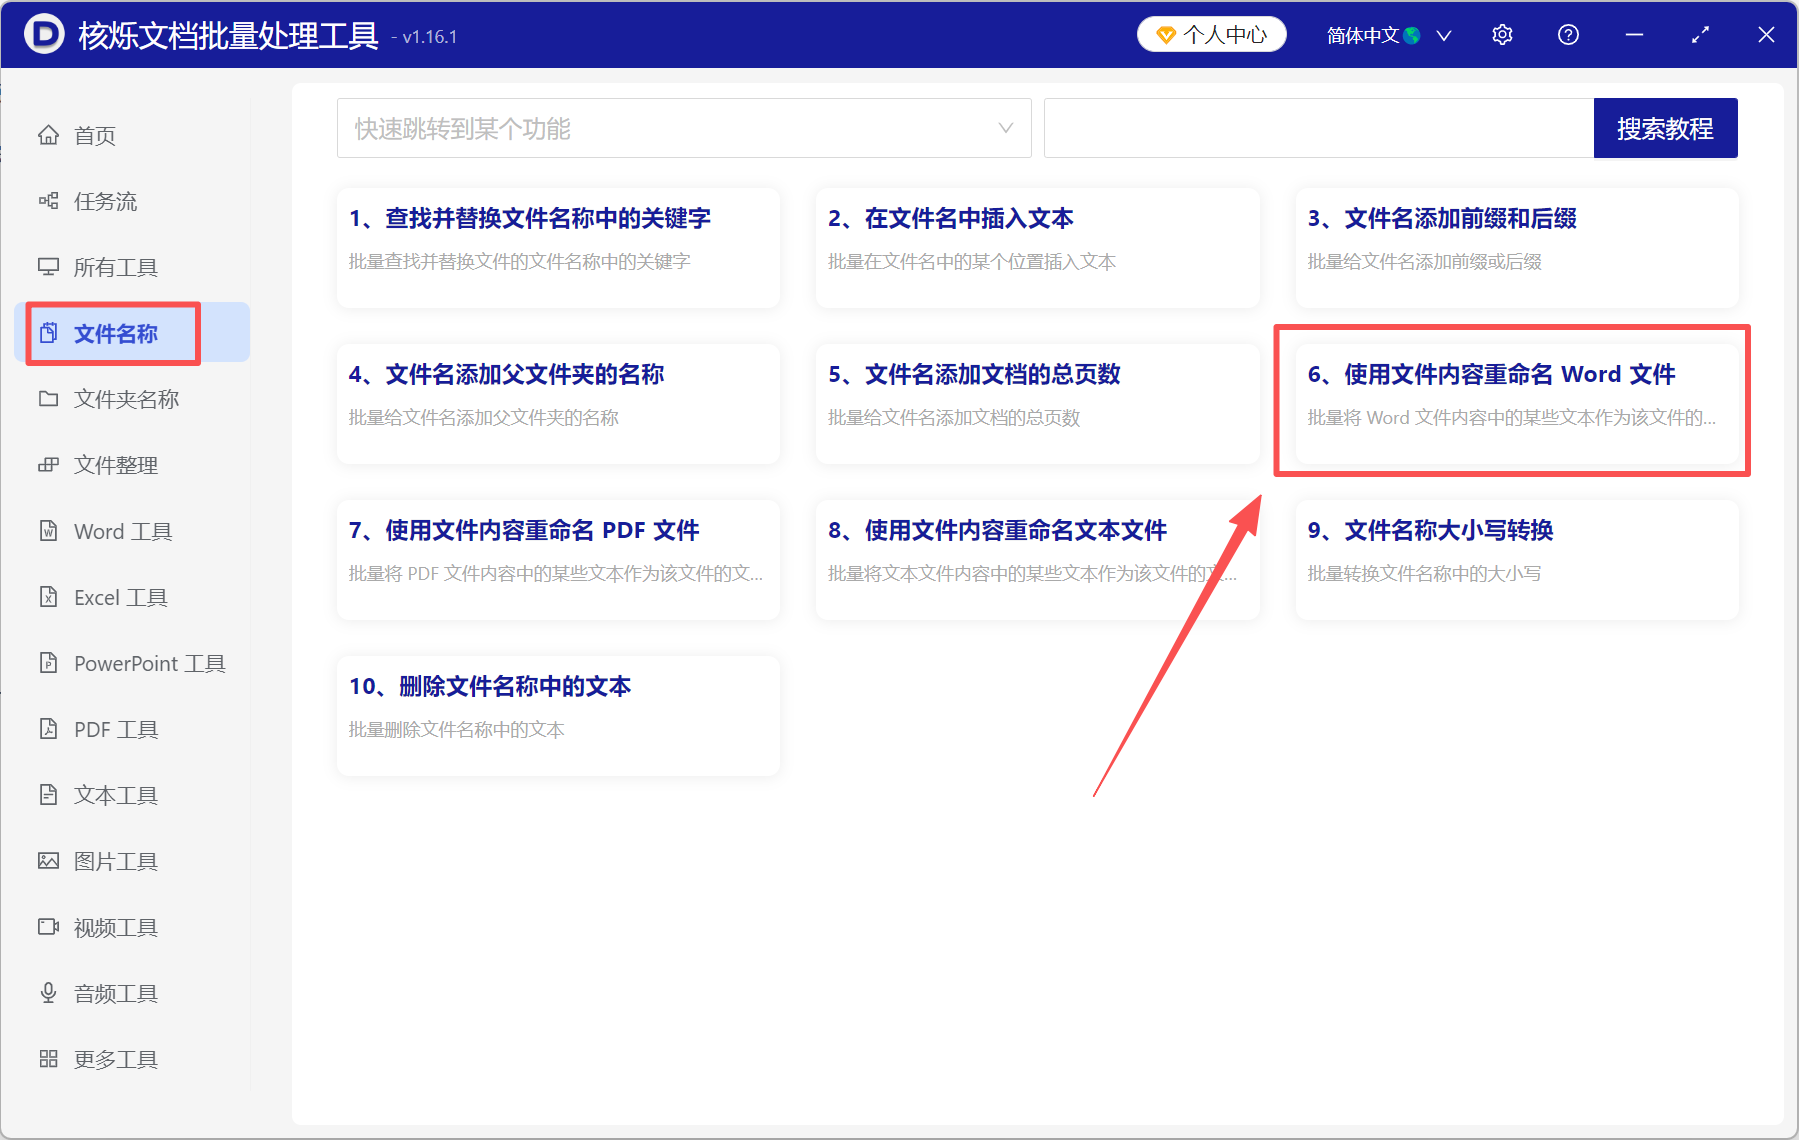Screen dimensions: 1799x1140
Task: Switch to the 文件夹名称 category
Action: pos(125,399)
